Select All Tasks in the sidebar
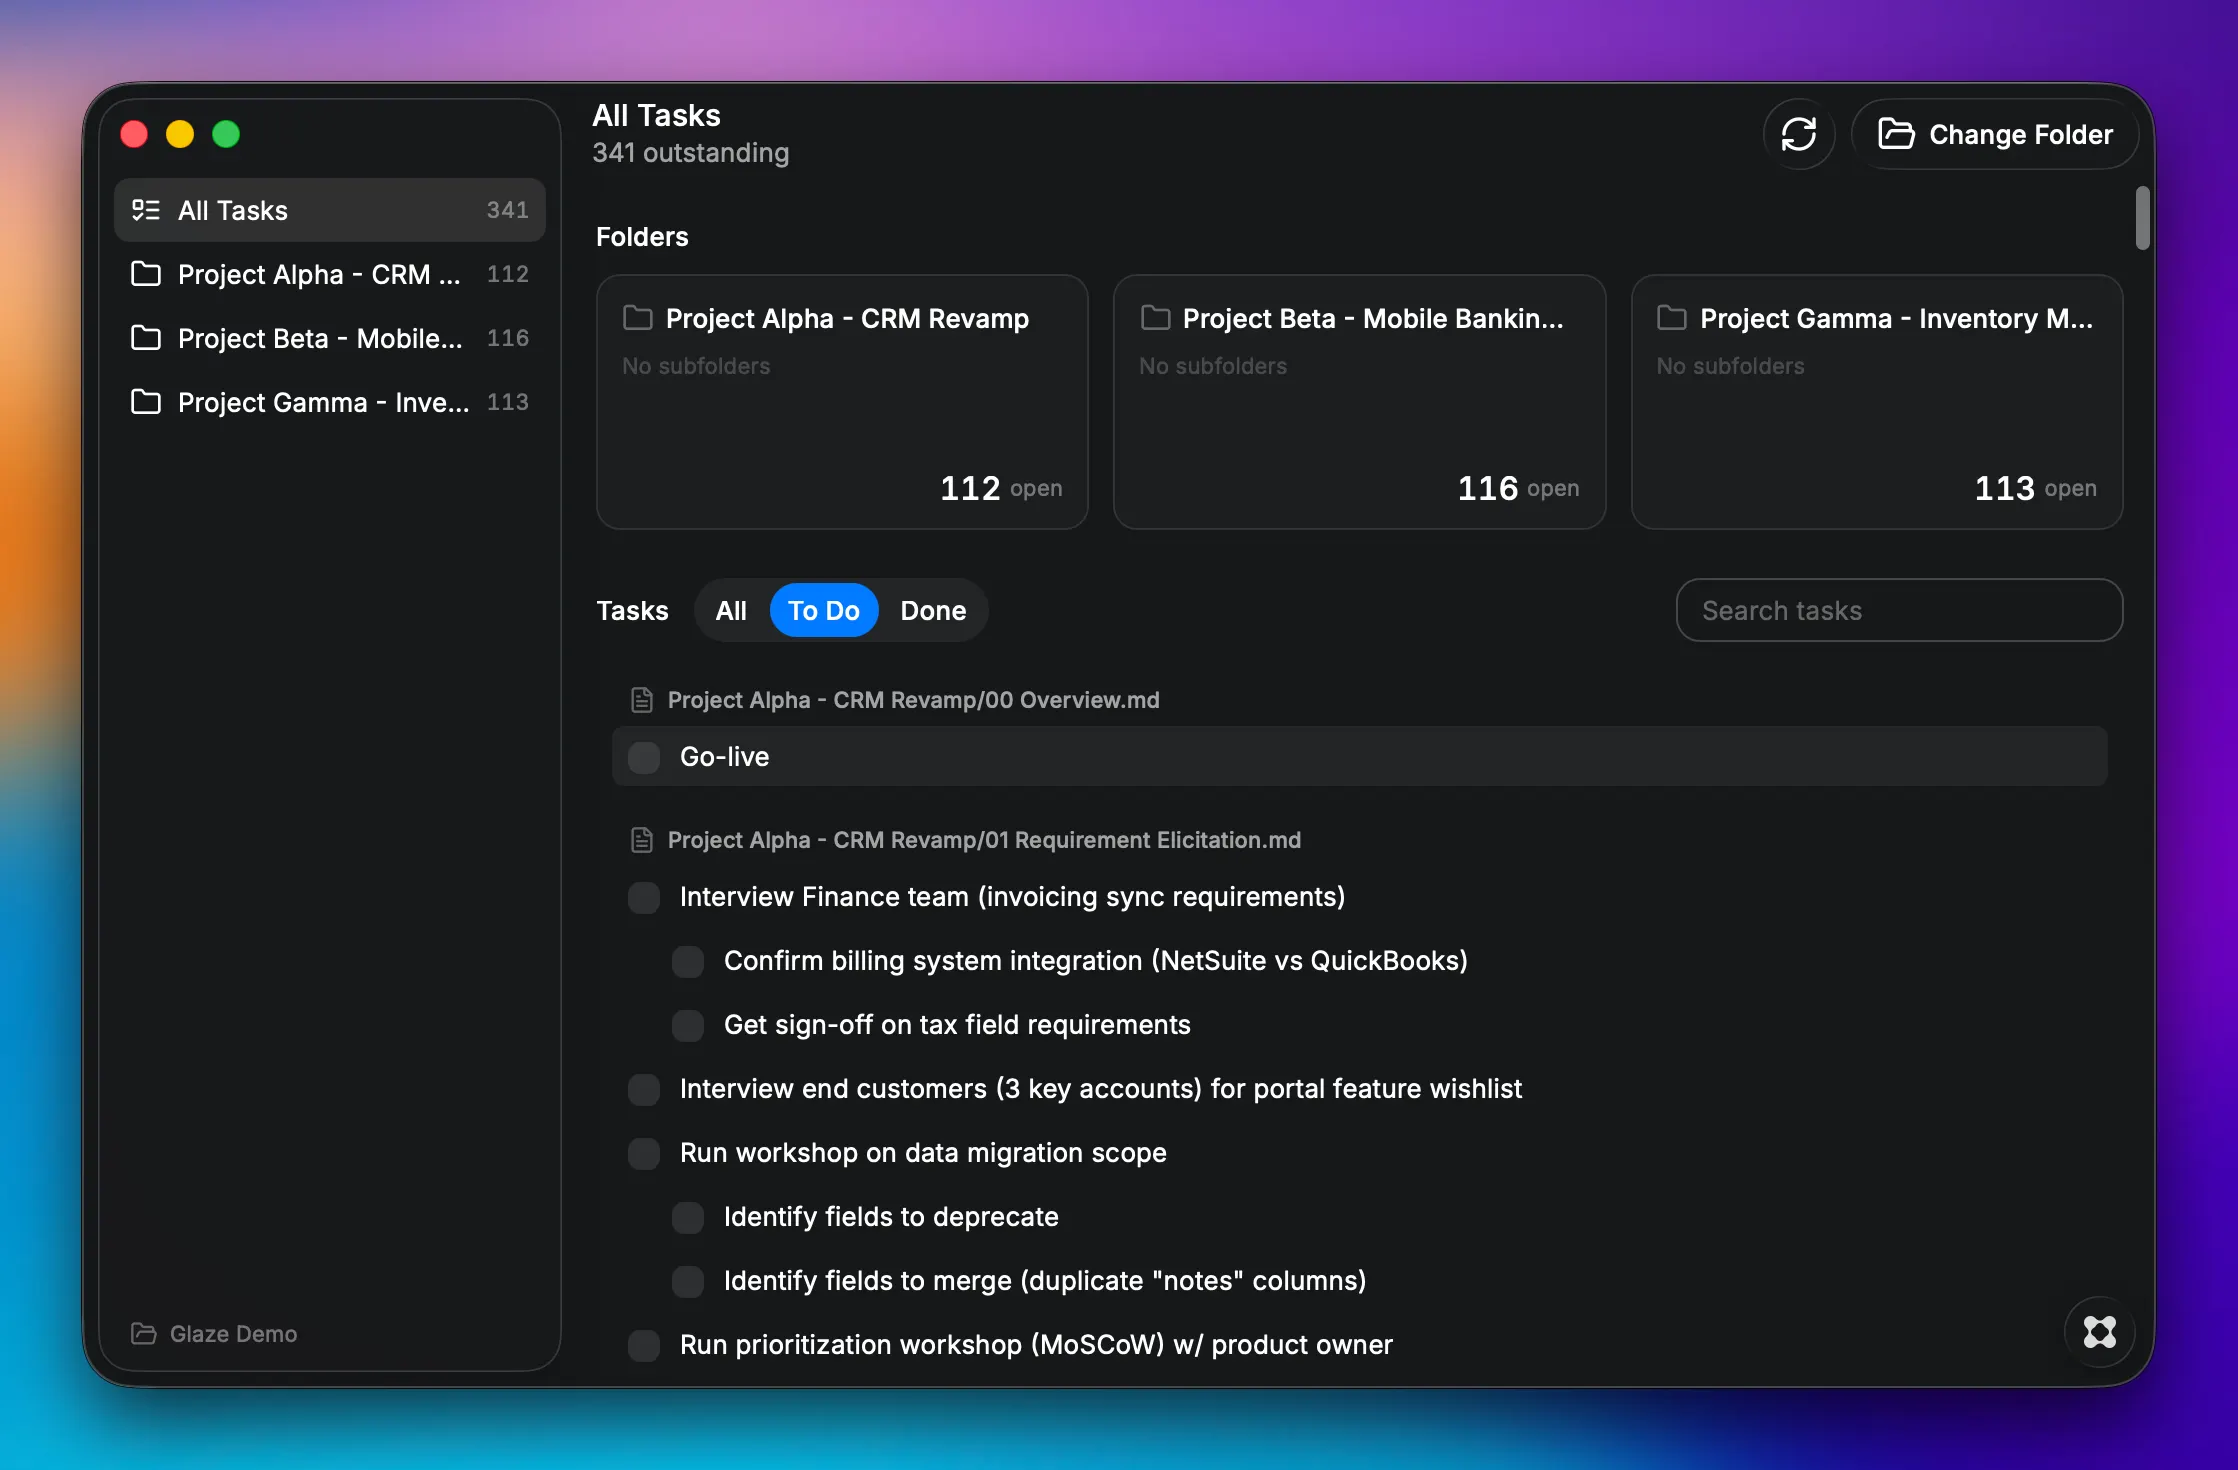The height and width of the screenshot is (1470, 2238). 330,210
